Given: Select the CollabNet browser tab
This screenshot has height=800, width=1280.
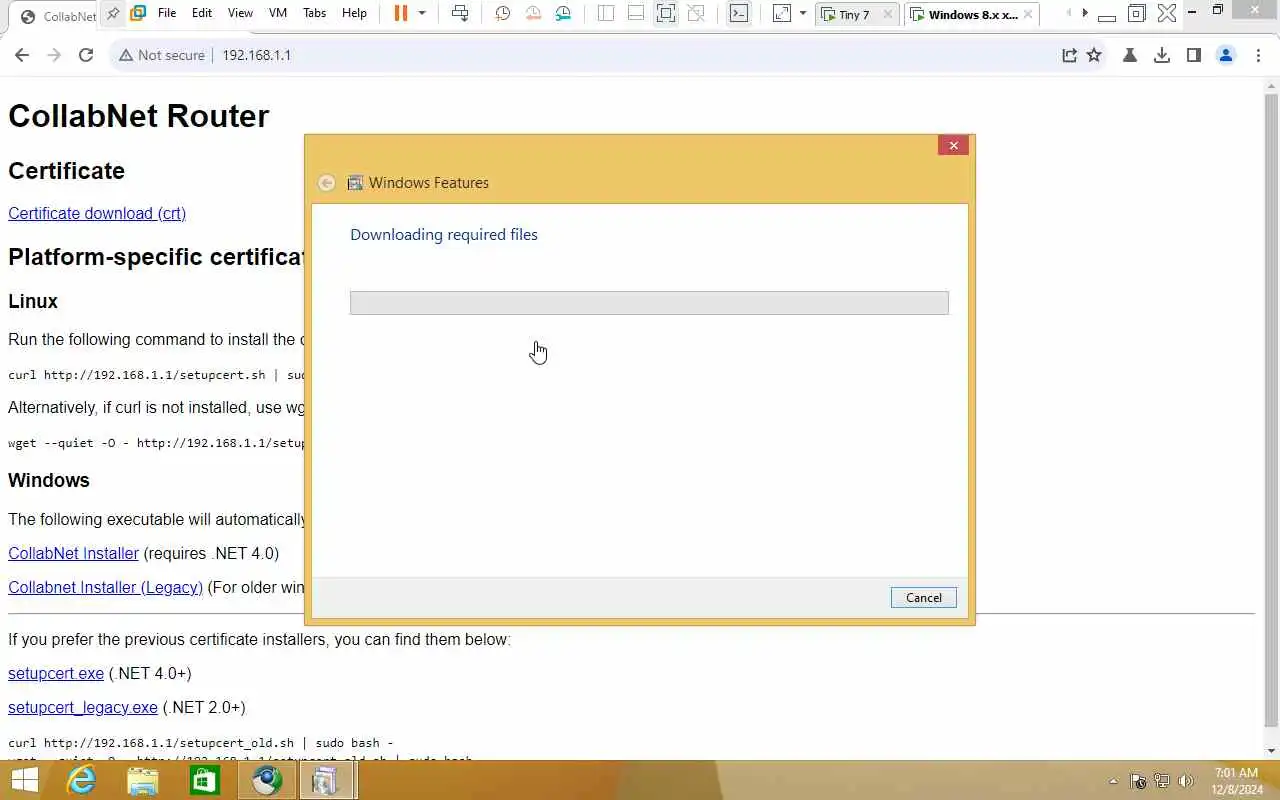Looking at the screenshot, I should pyautogui.click(x=58, y=16).
